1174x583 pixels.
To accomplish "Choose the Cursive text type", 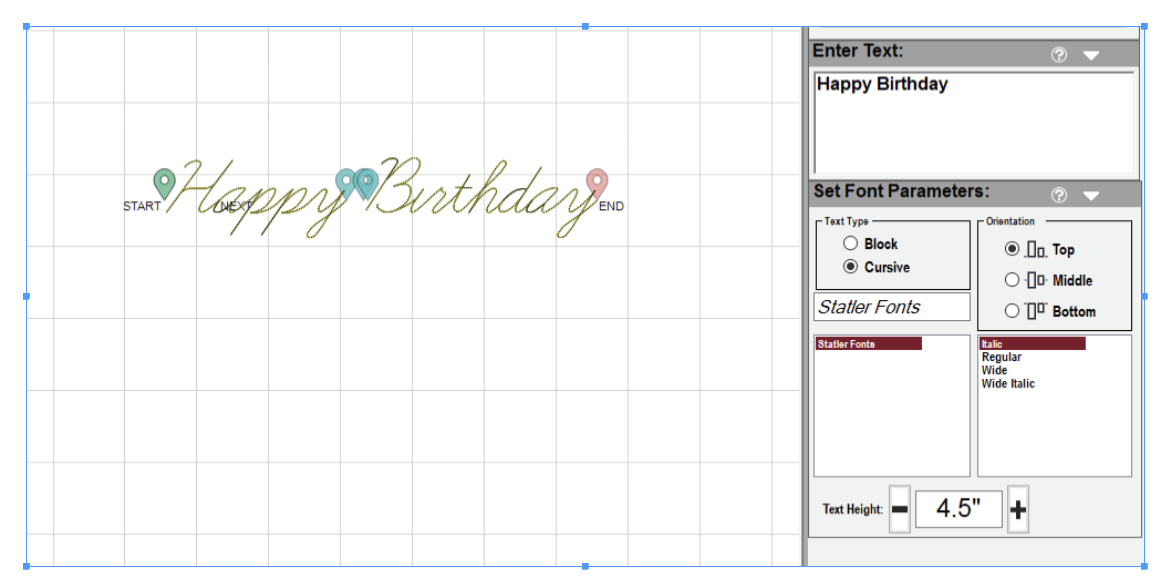I will pos(851,267).
